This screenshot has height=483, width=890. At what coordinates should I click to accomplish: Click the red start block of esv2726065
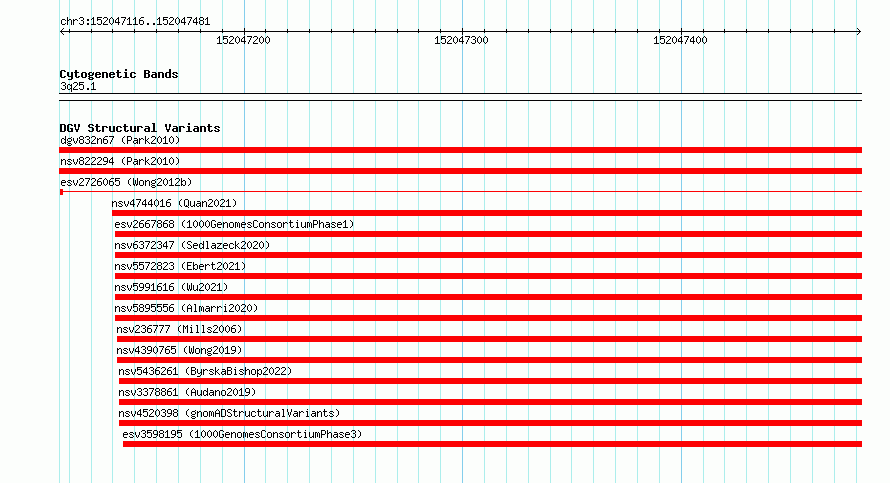coord(61,192)
